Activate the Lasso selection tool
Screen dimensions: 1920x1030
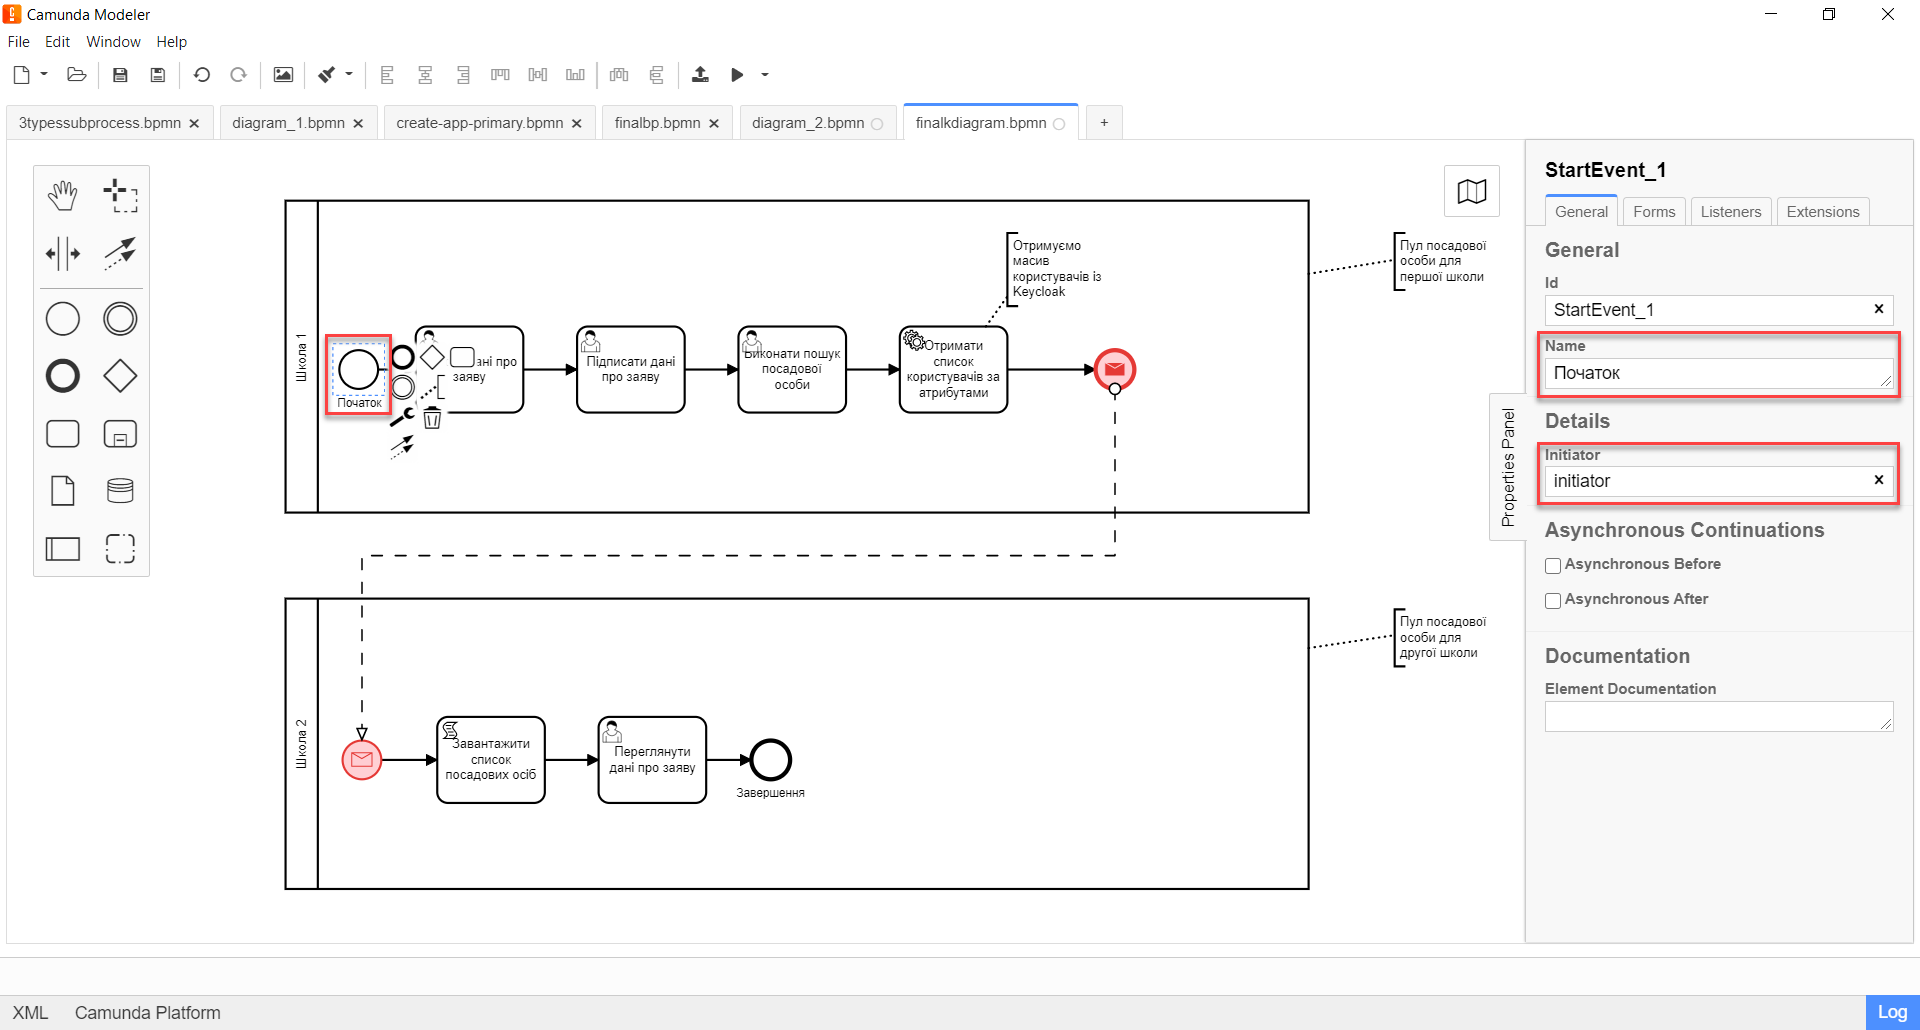point(120,196)
